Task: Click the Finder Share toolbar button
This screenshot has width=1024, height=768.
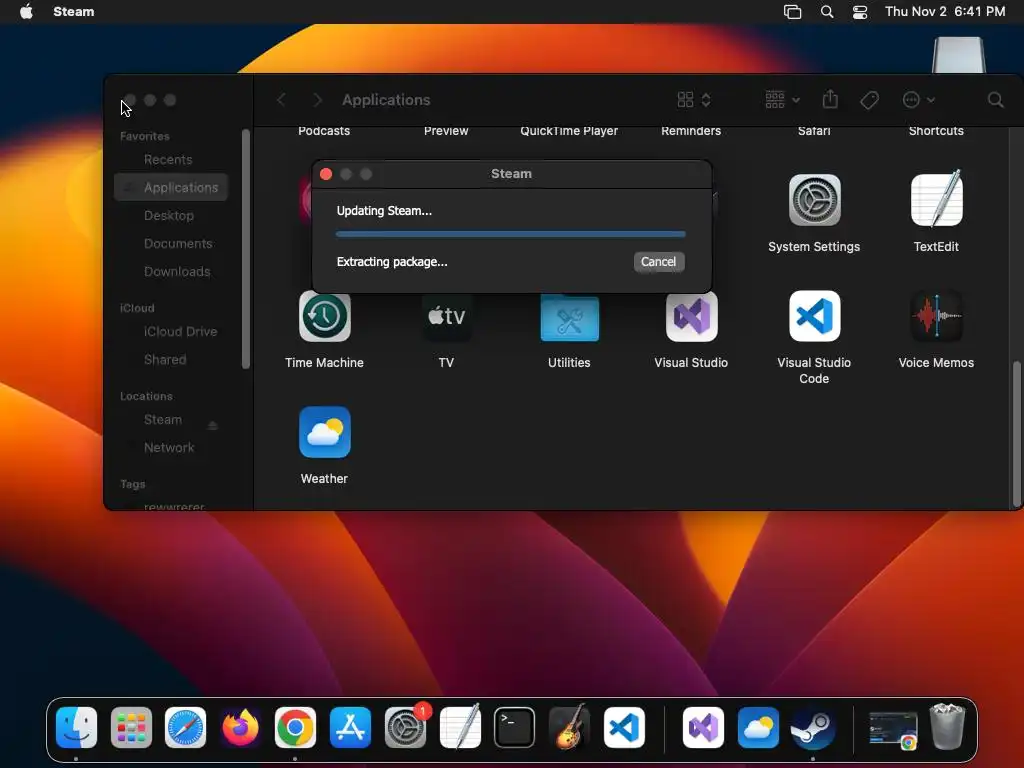Action: pyautogui.click(x=830, y=99)
